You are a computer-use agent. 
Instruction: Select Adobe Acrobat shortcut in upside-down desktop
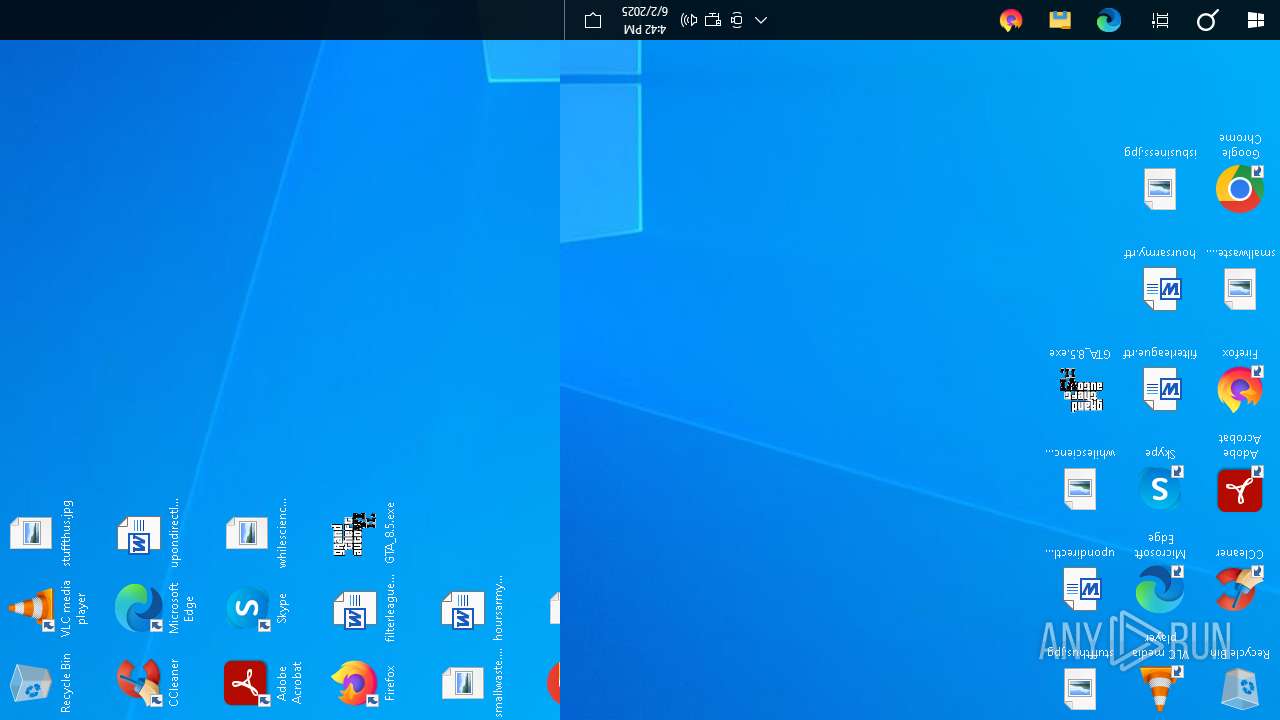click(1240, 489)
